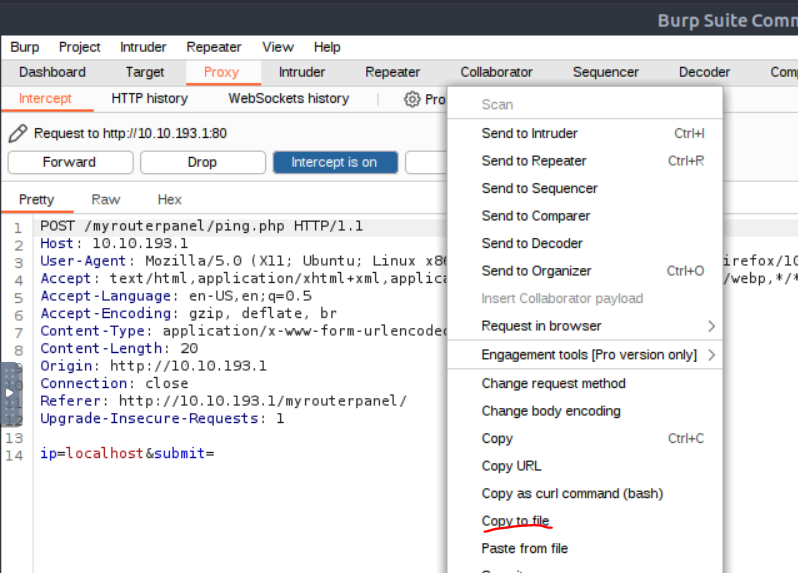Open the Sequencer tab

(x=606, y=72)
